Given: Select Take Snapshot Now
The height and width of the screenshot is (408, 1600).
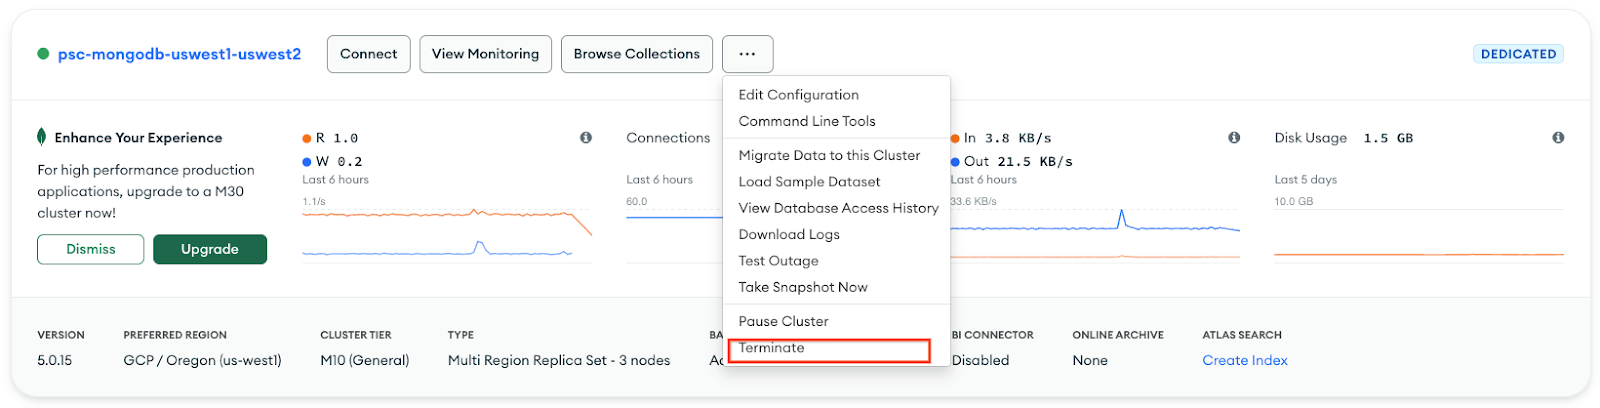Looking at the screenshot, I should tap(803, 287).
